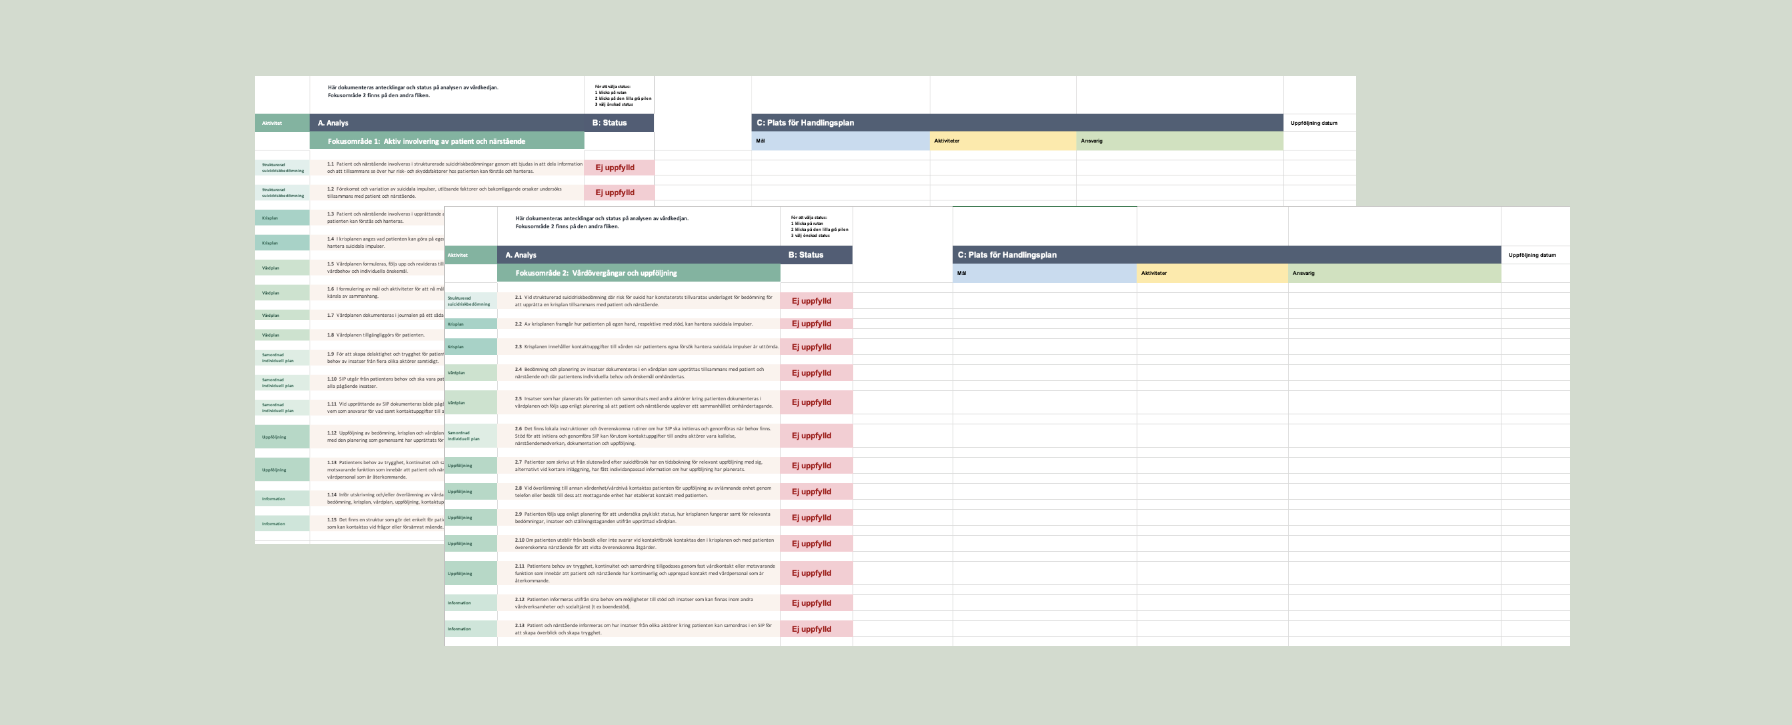The image size is (1792, 725).
Task: Select row 1.5 text 'Vårdplanen formuleras' in back sheet
Action: (x=385, y=267)
